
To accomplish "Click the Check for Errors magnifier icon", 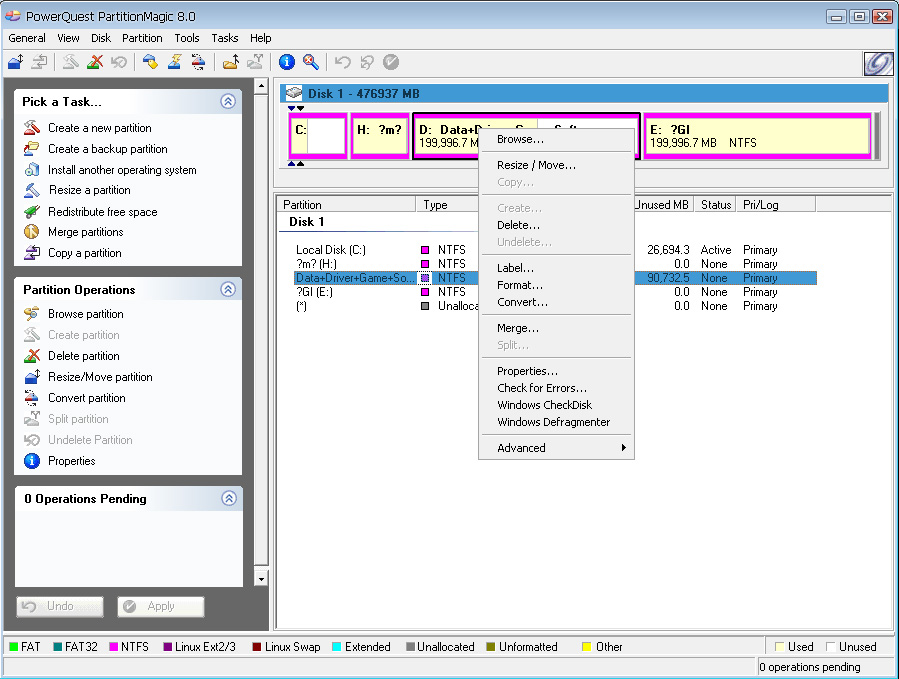I will pos(311,61).
